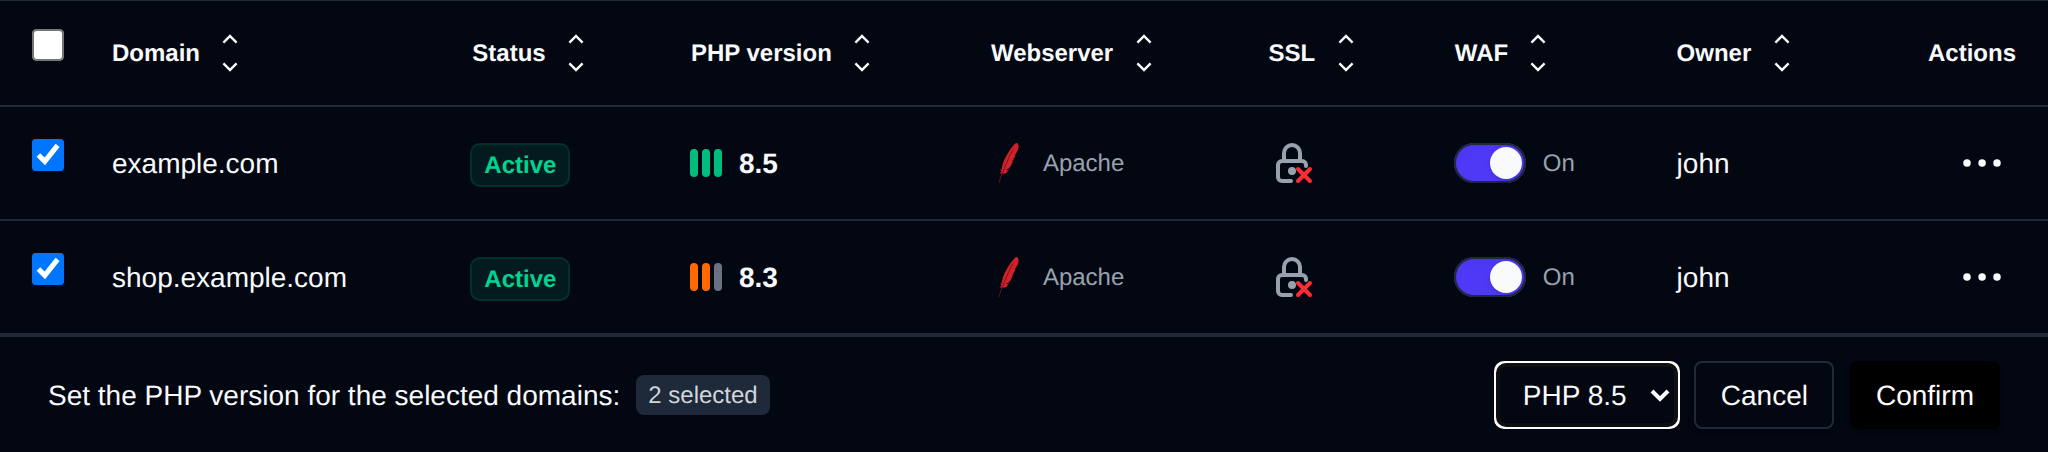Click the Apache feather icon for shop.example.com

(x=1009, y=276)
